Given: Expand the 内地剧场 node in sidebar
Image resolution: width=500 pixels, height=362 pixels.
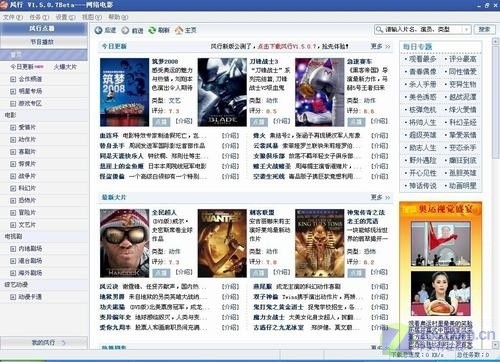Looking at the screenshot, I should click(x=13, y=249).
